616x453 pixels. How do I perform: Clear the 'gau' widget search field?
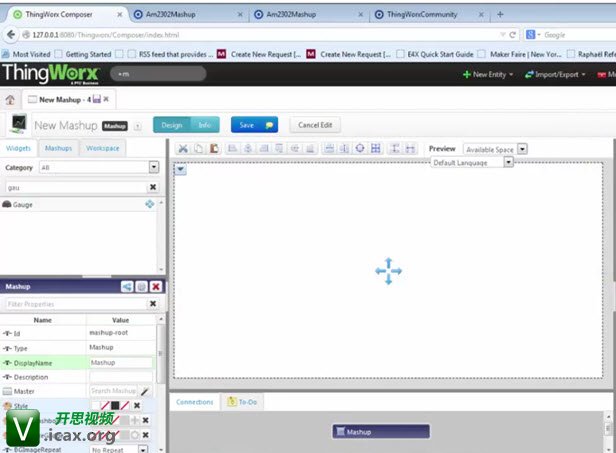tap(153, 187)
